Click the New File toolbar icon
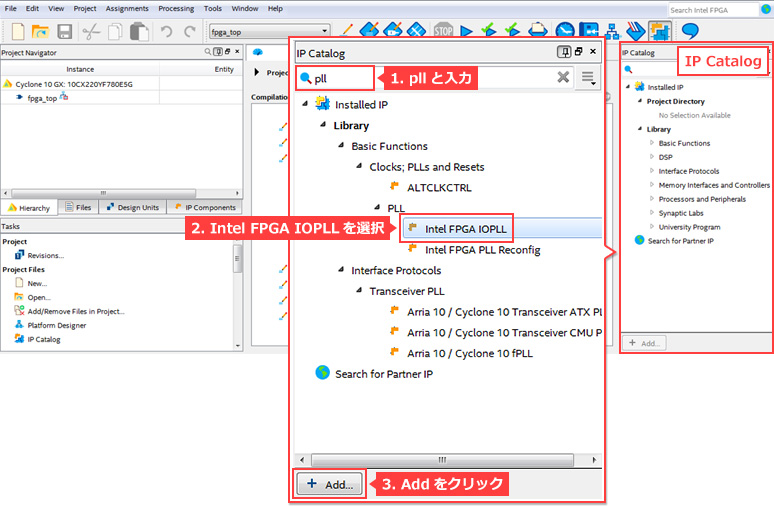Viewport: 774px width, 506px height. pyautogui.click(x=18, y=32)
